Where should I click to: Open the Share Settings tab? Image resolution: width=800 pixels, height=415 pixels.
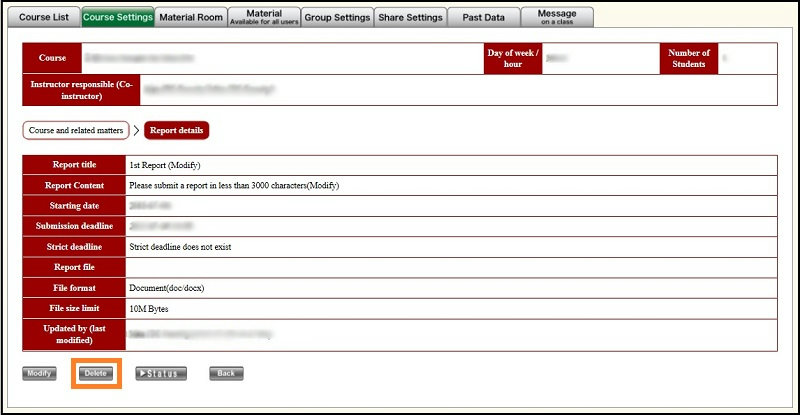(x=410, y=17)
